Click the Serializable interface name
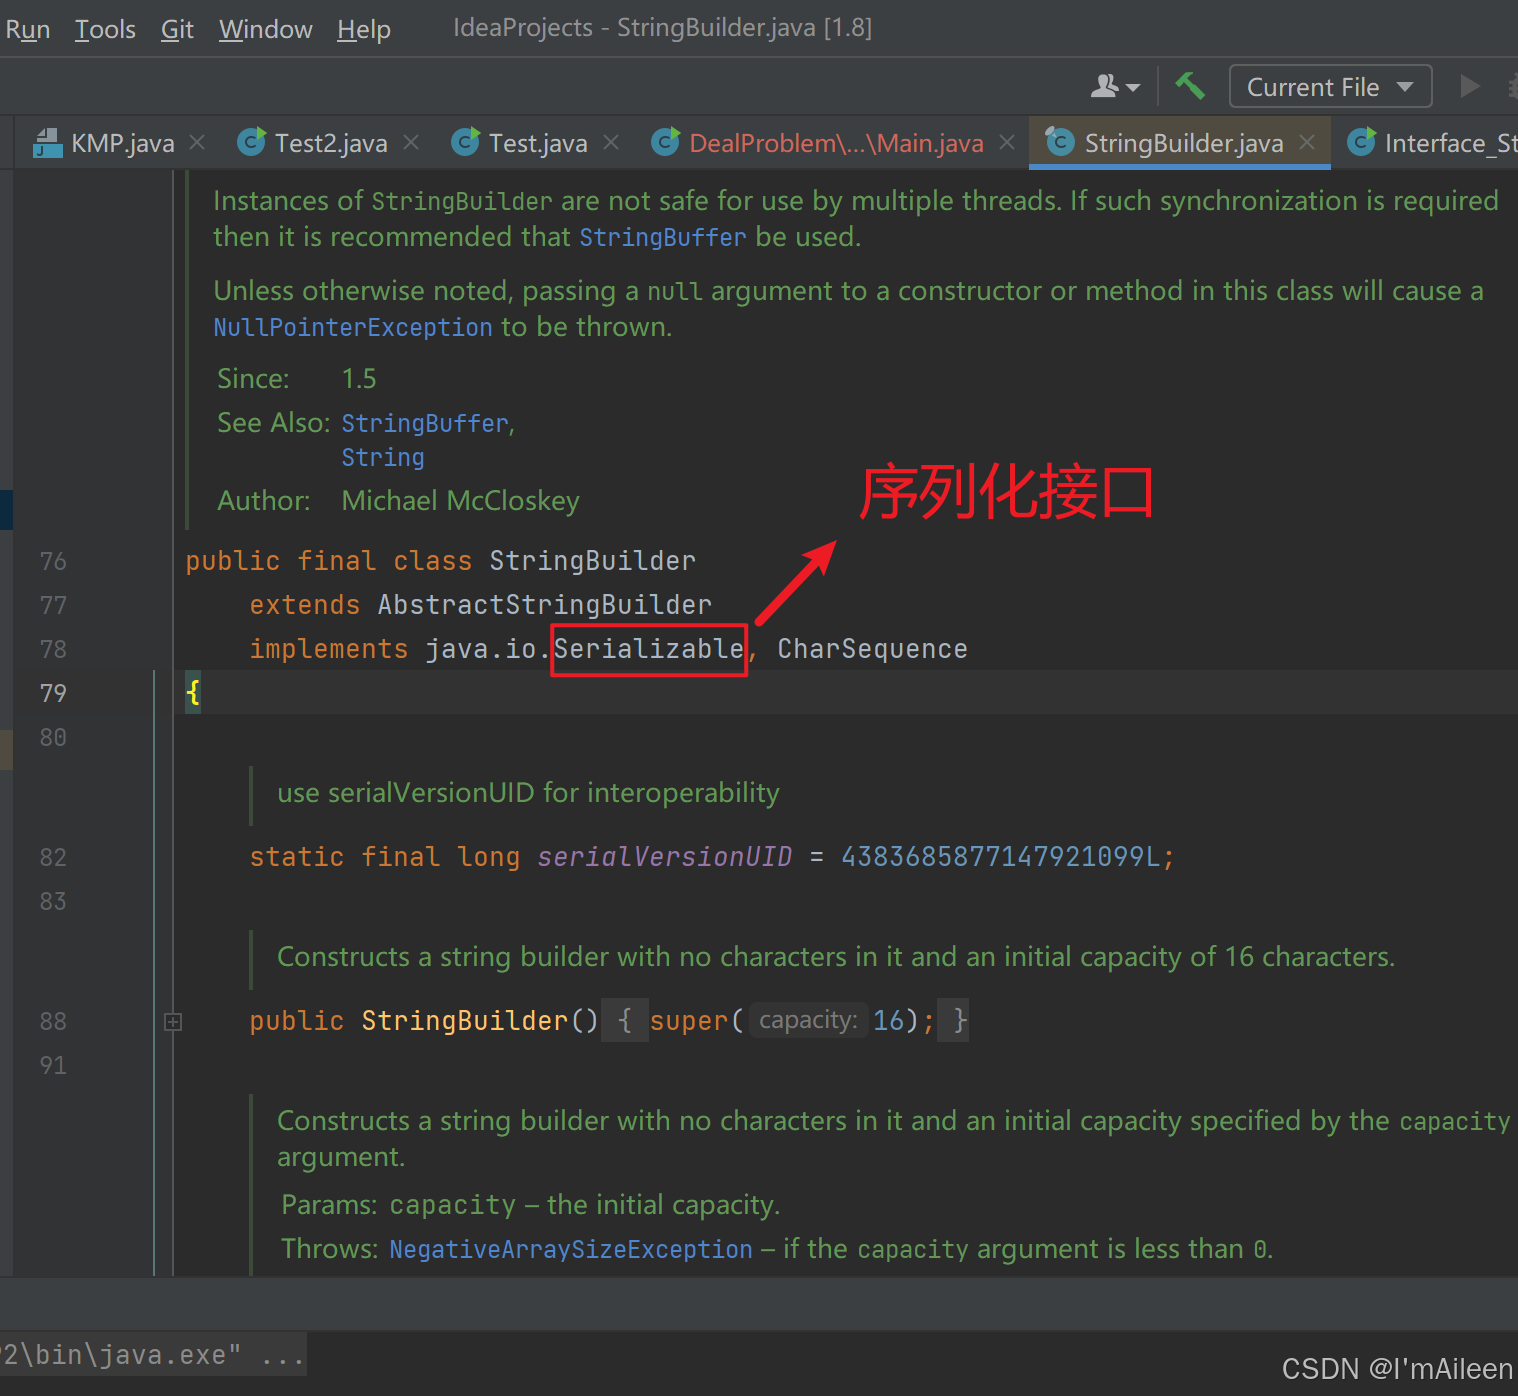Screen dimensions: 1518x1396 coord(649,649)
